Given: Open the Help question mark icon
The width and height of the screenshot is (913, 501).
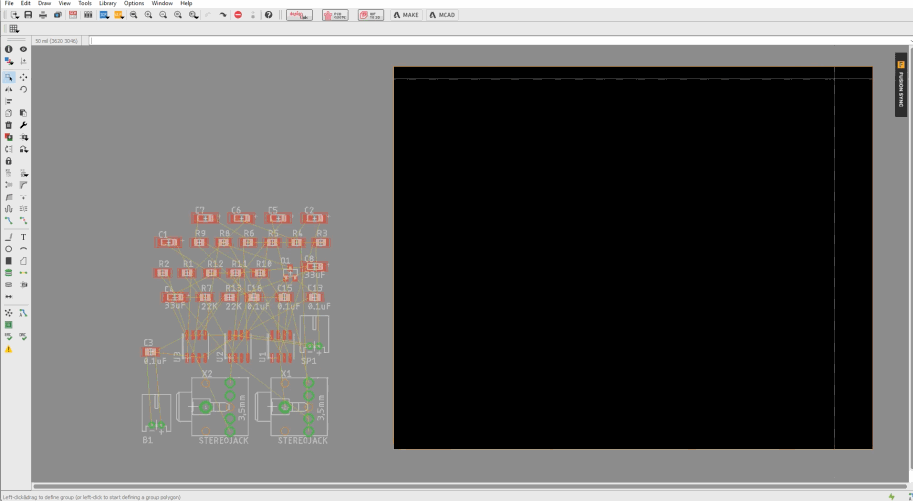Looking at the screenshot, I should [x=268, y=15].
